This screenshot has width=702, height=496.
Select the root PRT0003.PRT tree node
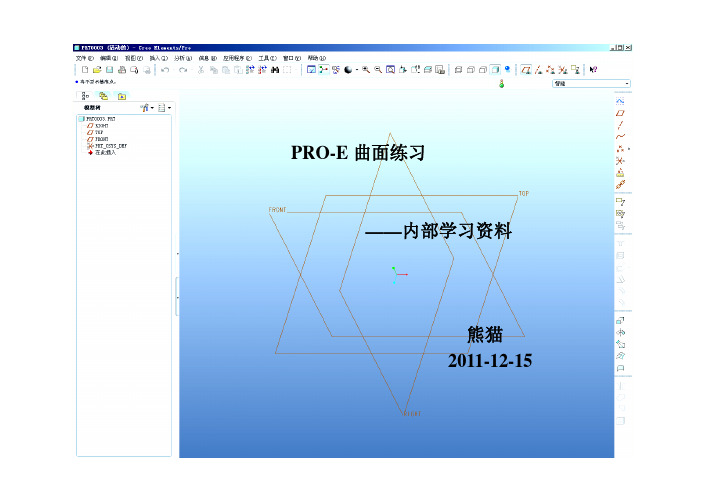[x=97, y=119]
